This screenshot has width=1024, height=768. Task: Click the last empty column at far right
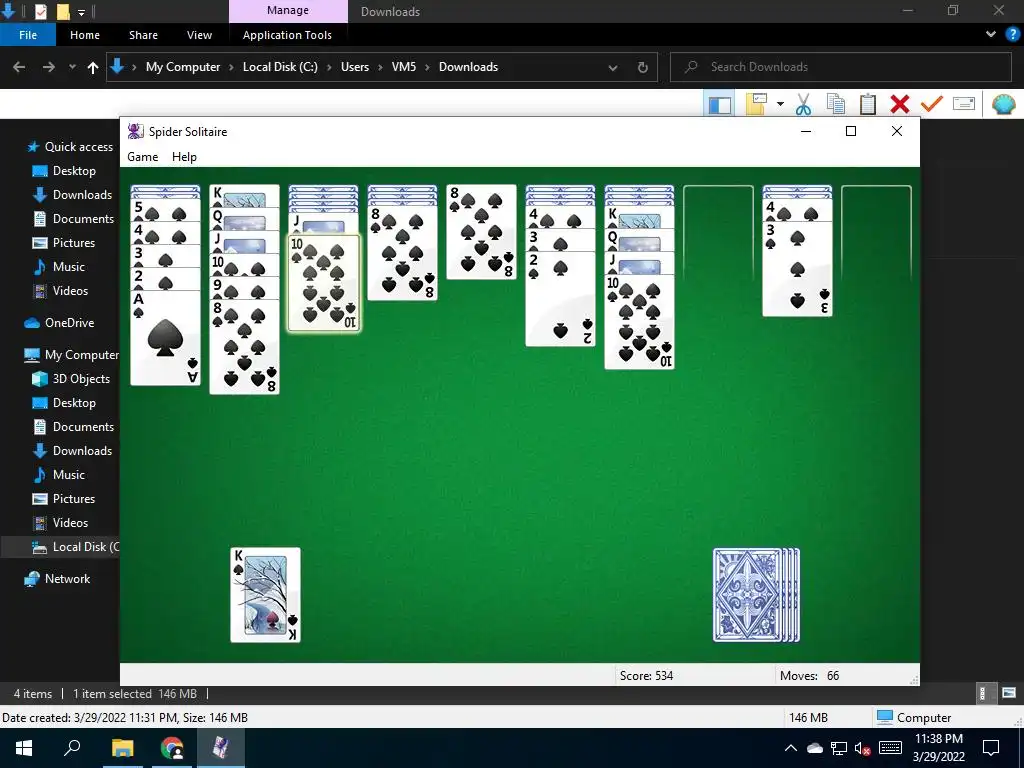876,233
